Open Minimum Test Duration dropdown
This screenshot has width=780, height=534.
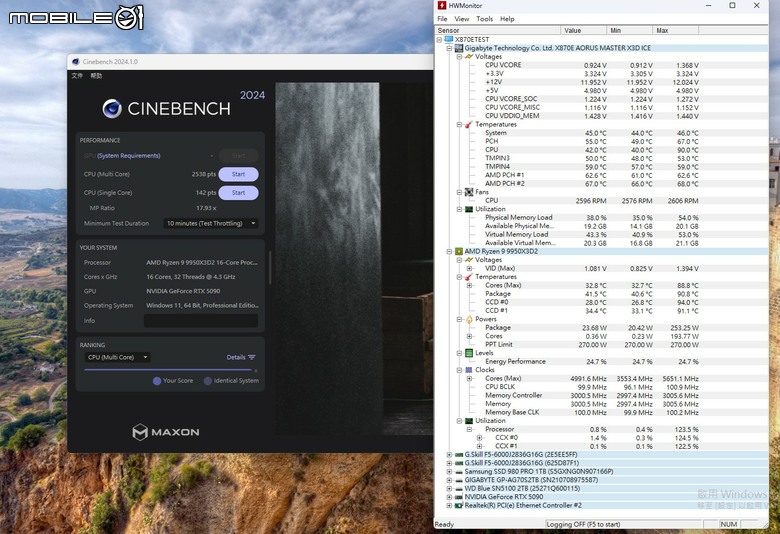point(210,223)
